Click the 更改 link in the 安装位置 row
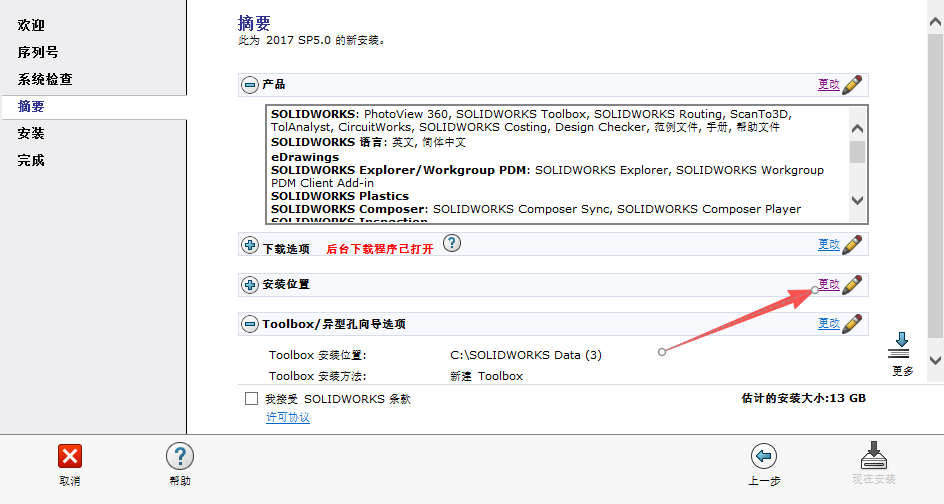The height and width of the screenshot is (504, 944). [x=828, y=284]
